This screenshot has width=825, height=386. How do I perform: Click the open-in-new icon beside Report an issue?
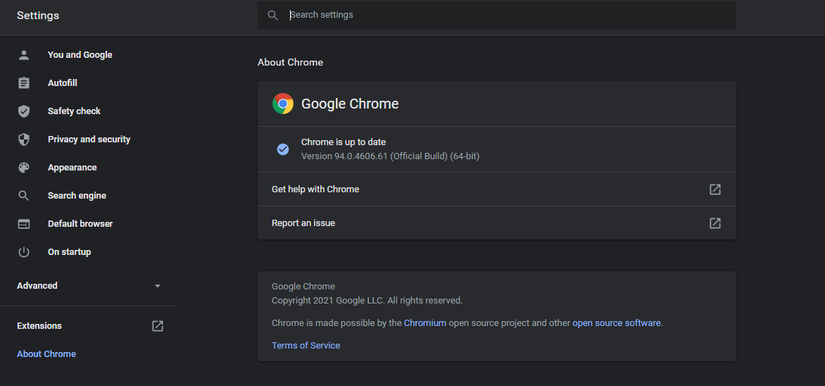pyautogui.click(x=715, y=223)
